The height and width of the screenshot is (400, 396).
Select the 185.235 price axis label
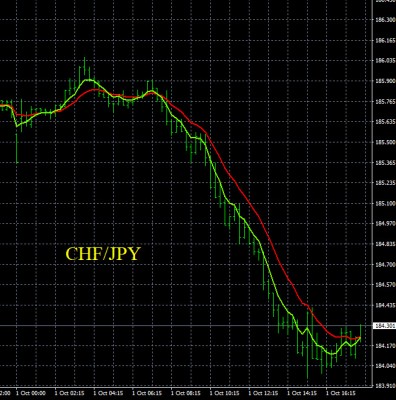coord(385,183)
